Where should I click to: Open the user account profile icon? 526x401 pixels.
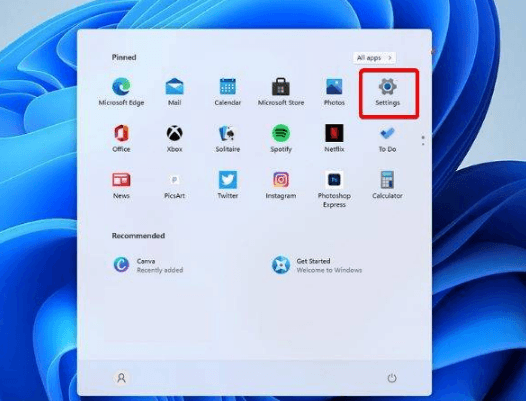tap(121, 378)
